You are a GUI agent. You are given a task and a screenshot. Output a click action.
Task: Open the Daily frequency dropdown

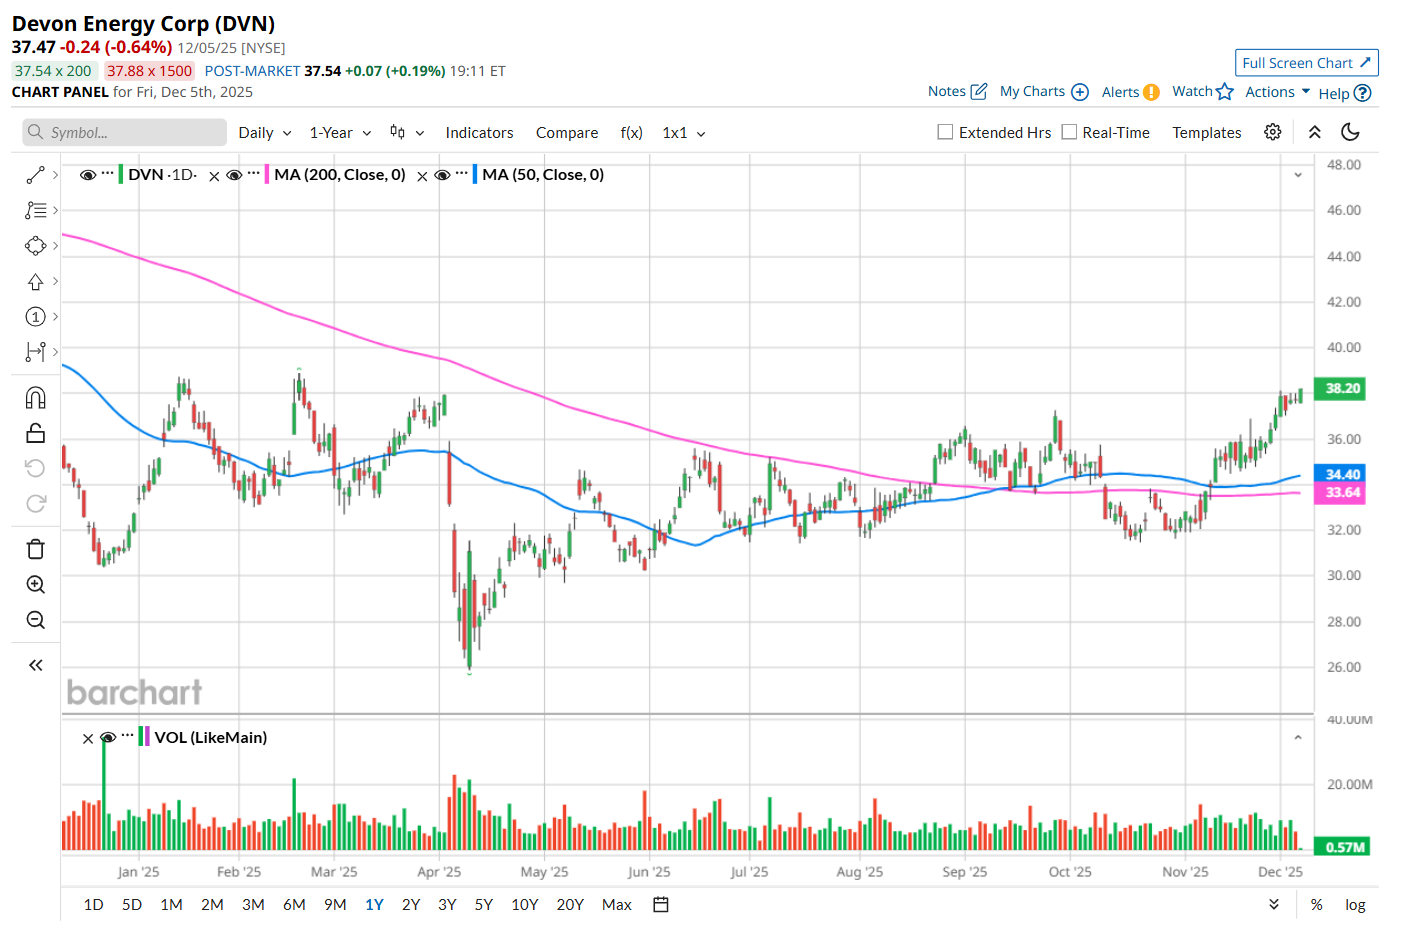[265, 133]
